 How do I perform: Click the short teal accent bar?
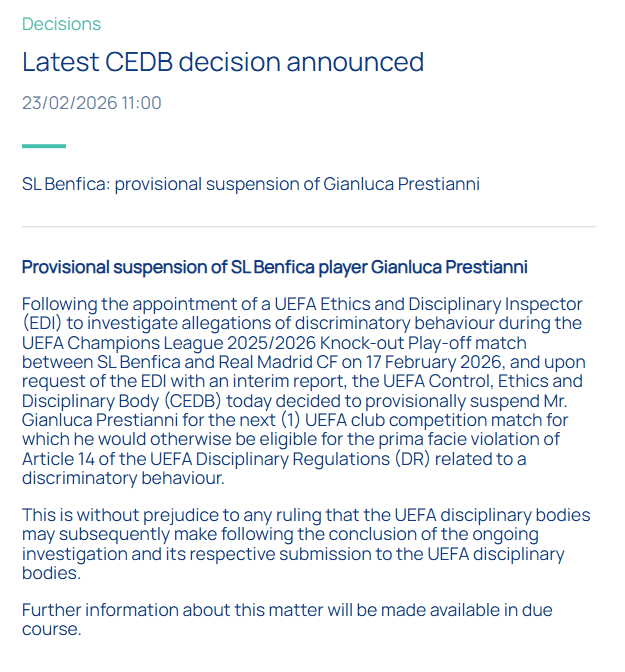44,146
